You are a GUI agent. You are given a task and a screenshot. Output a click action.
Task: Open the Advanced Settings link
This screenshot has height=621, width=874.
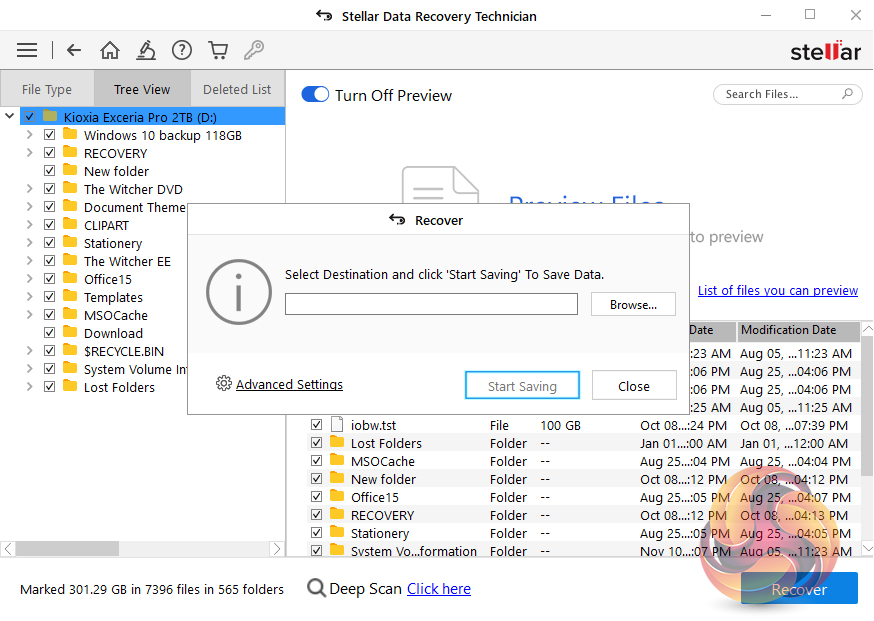[x=289, y=384]
